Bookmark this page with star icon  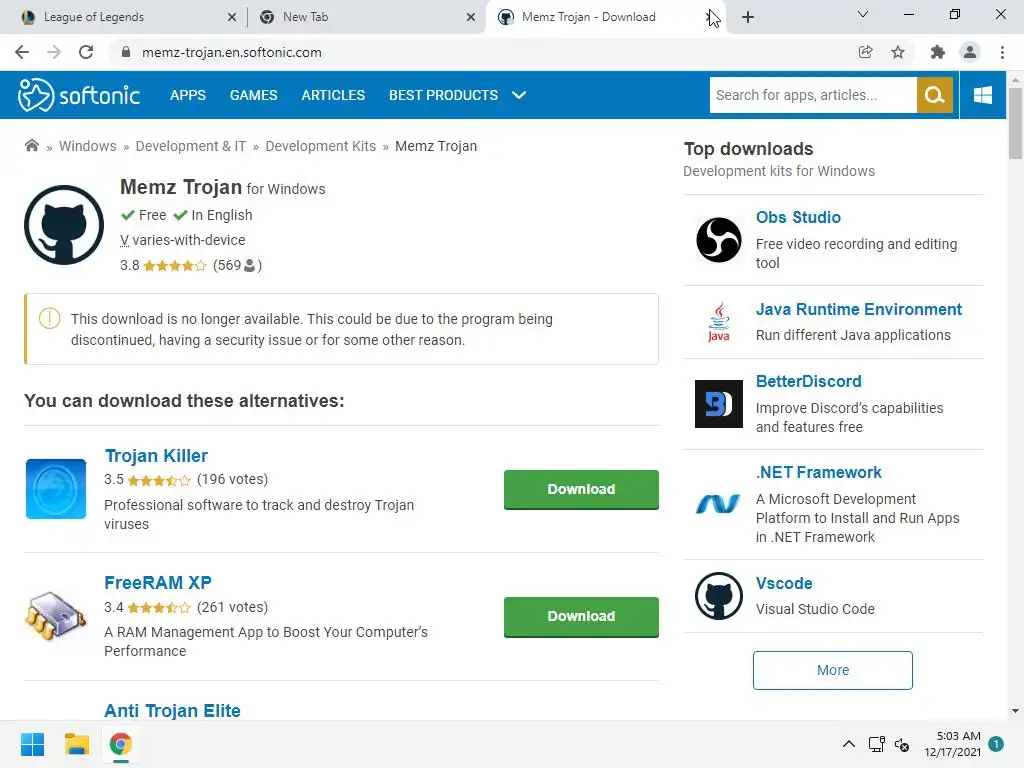[x=898, y=52]
